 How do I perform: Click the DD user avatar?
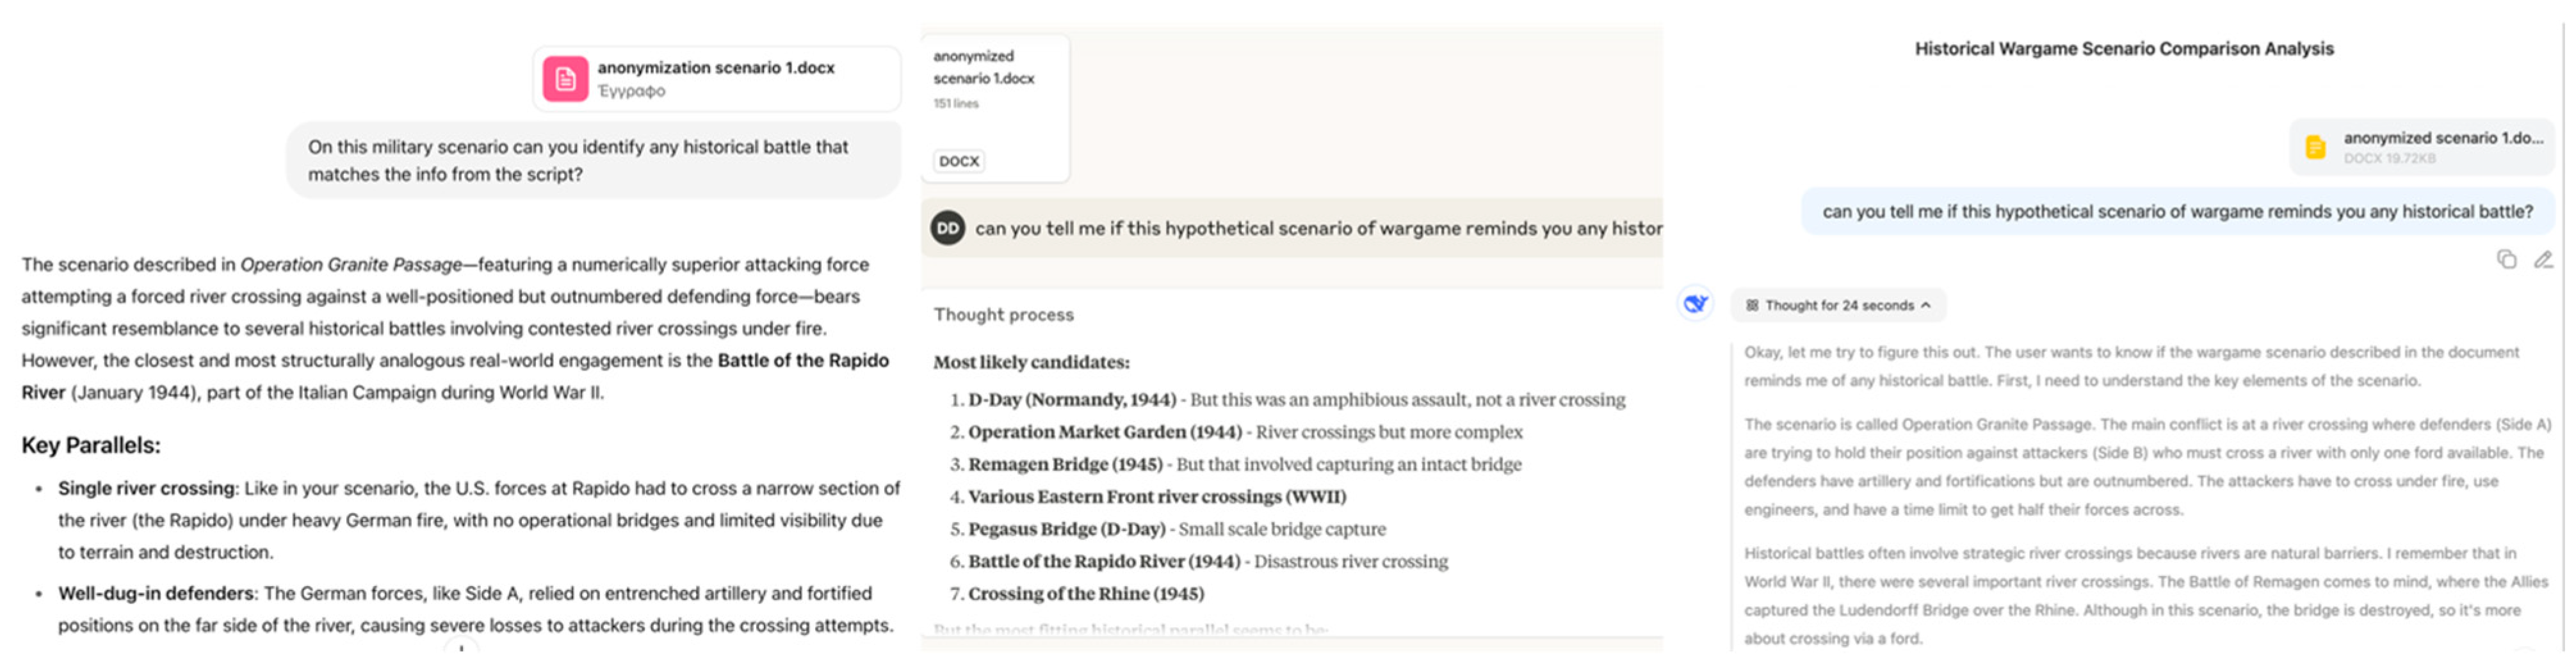(x=948, y=228)
